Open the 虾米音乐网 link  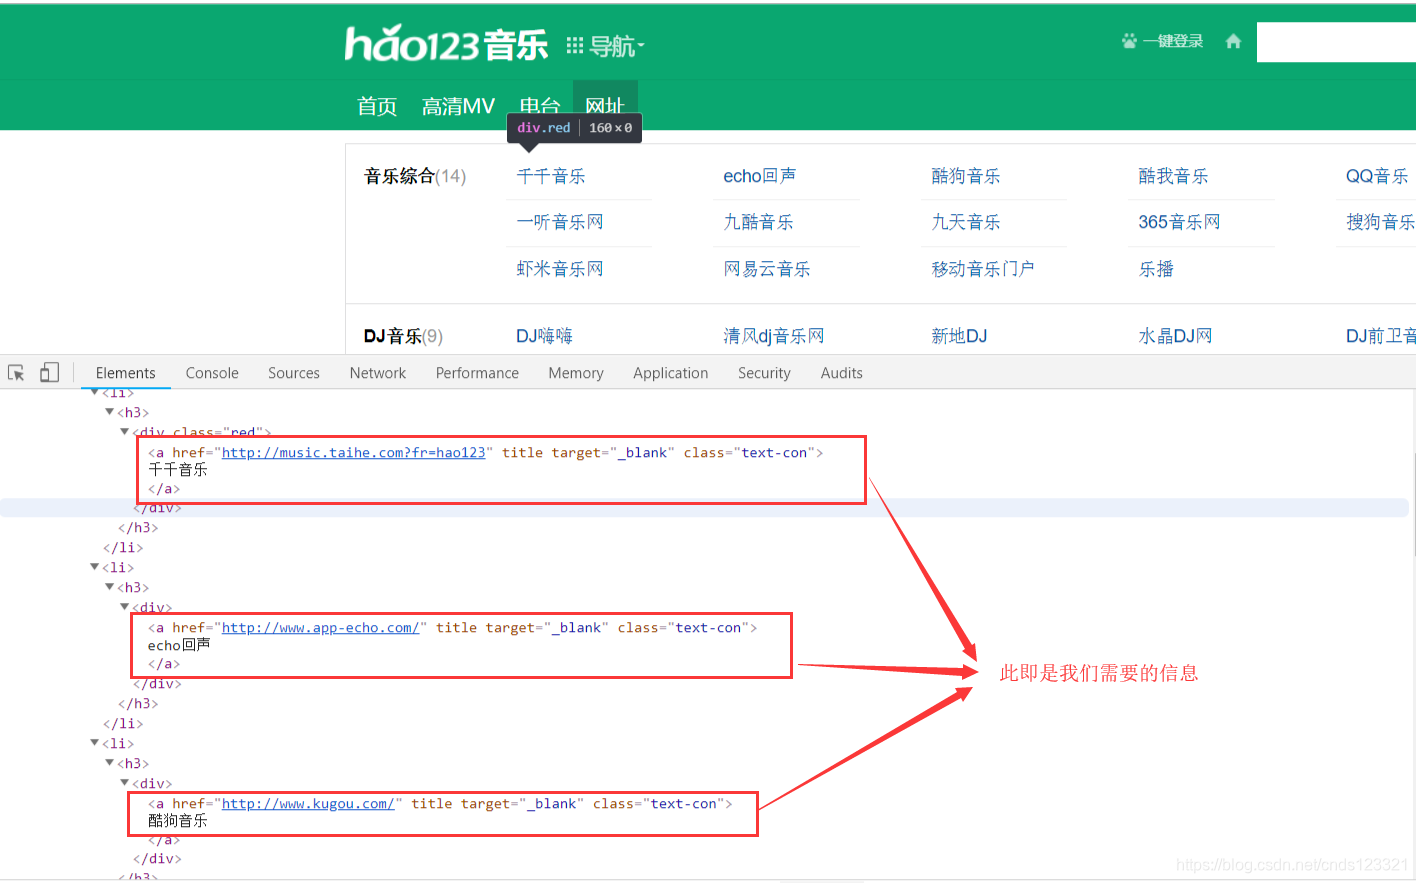(x=560, y=269)
